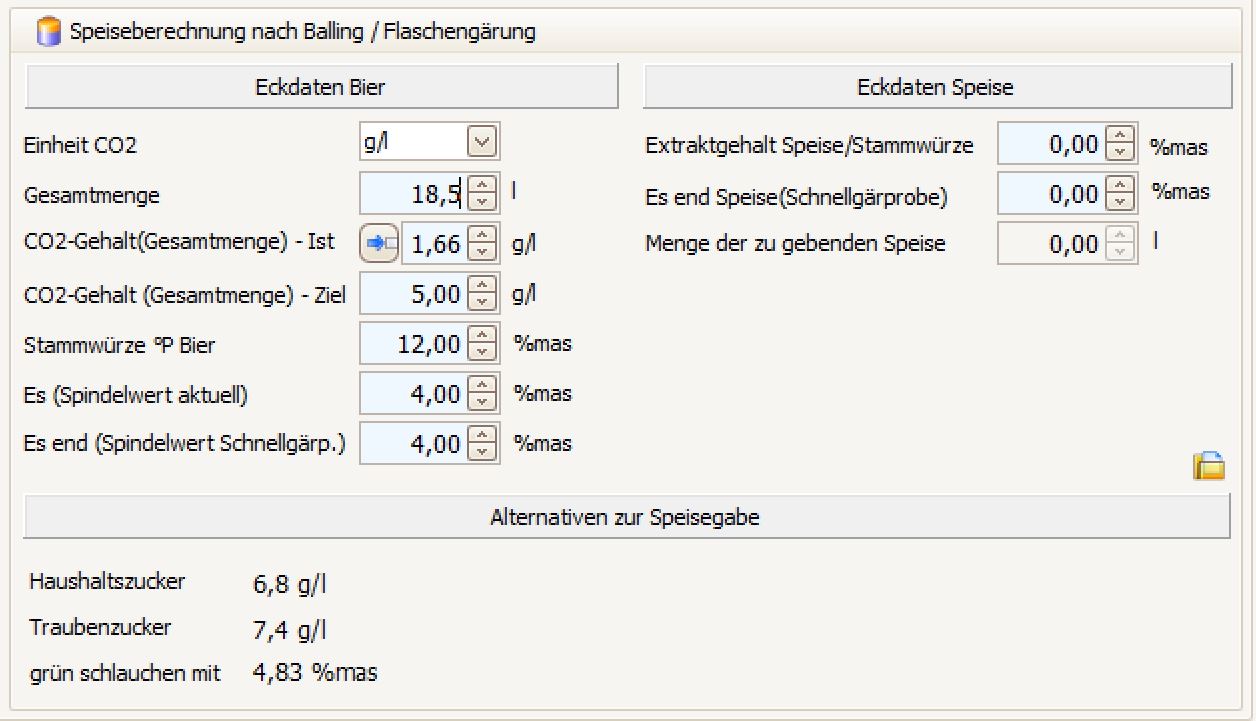Focus the CO2-Gehalt Ziel input field
This screenshot has height=721, width=1256.
coord(413,294)
